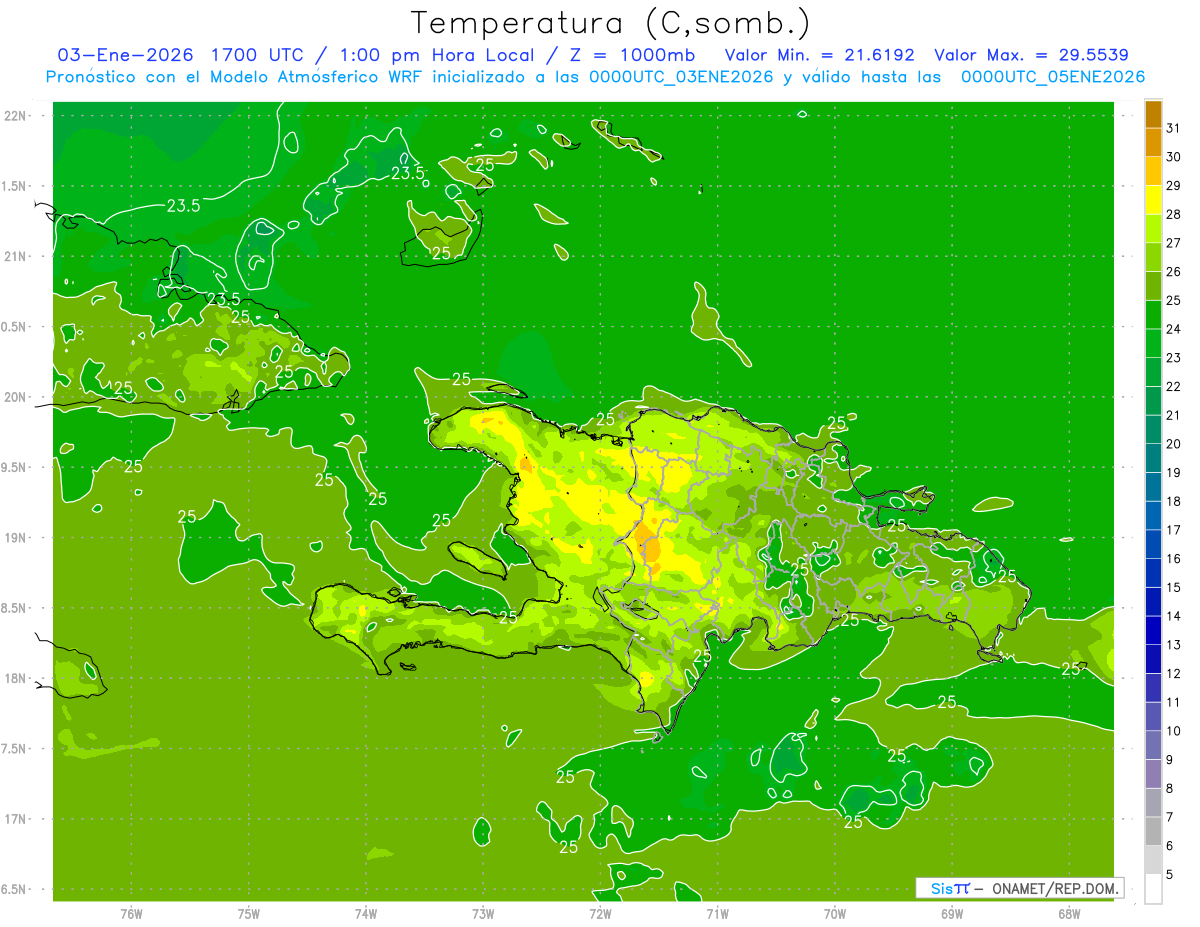Click 'Valor Max. = 29.5539' value
The width and height of the screenshot is (1200, 927).
1031,54
